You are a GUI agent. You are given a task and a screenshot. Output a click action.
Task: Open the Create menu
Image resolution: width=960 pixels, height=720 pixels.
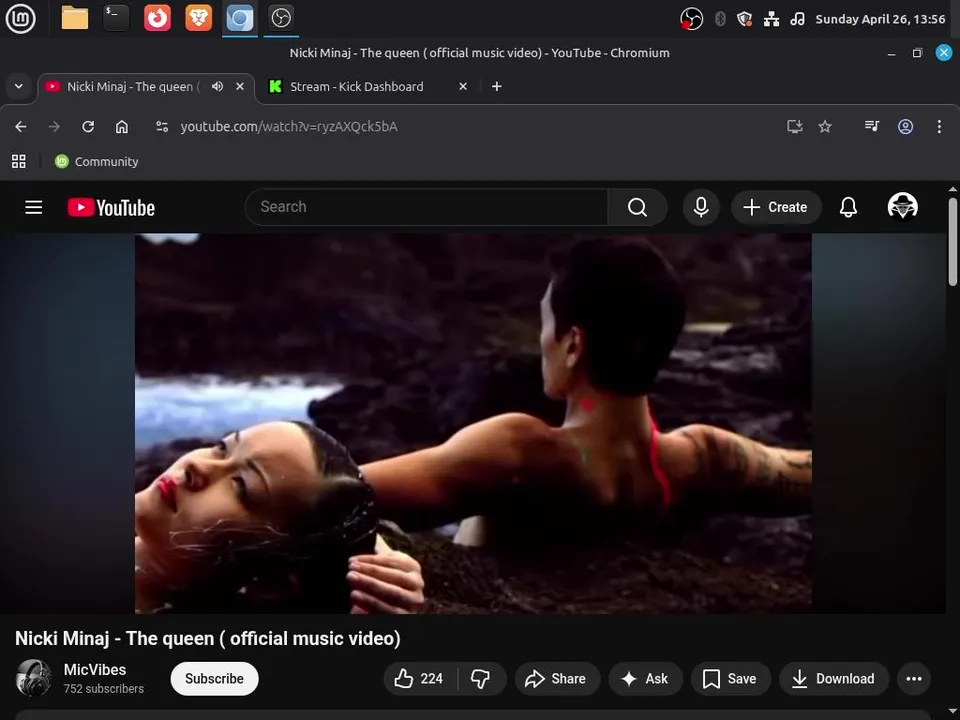[x=776, y=207]
